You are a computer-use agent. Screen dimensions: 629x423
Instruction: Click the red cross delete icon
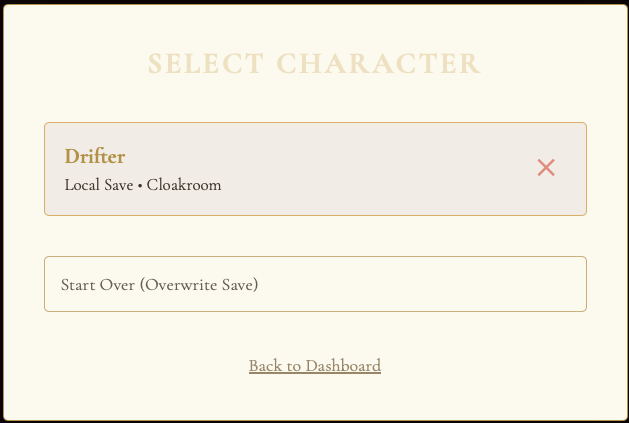point(546,168)
